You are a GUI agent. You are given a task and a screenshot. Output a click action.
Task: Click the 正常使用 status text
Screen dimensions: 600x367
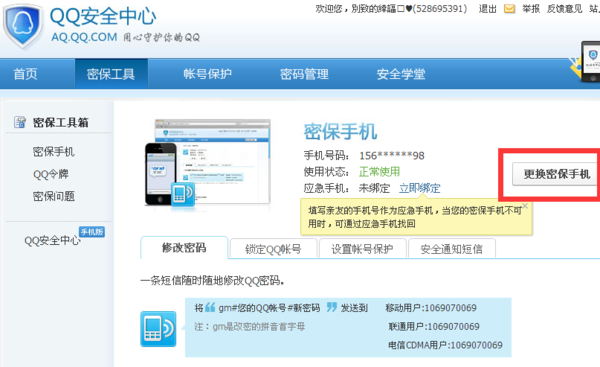pos(379,172)
